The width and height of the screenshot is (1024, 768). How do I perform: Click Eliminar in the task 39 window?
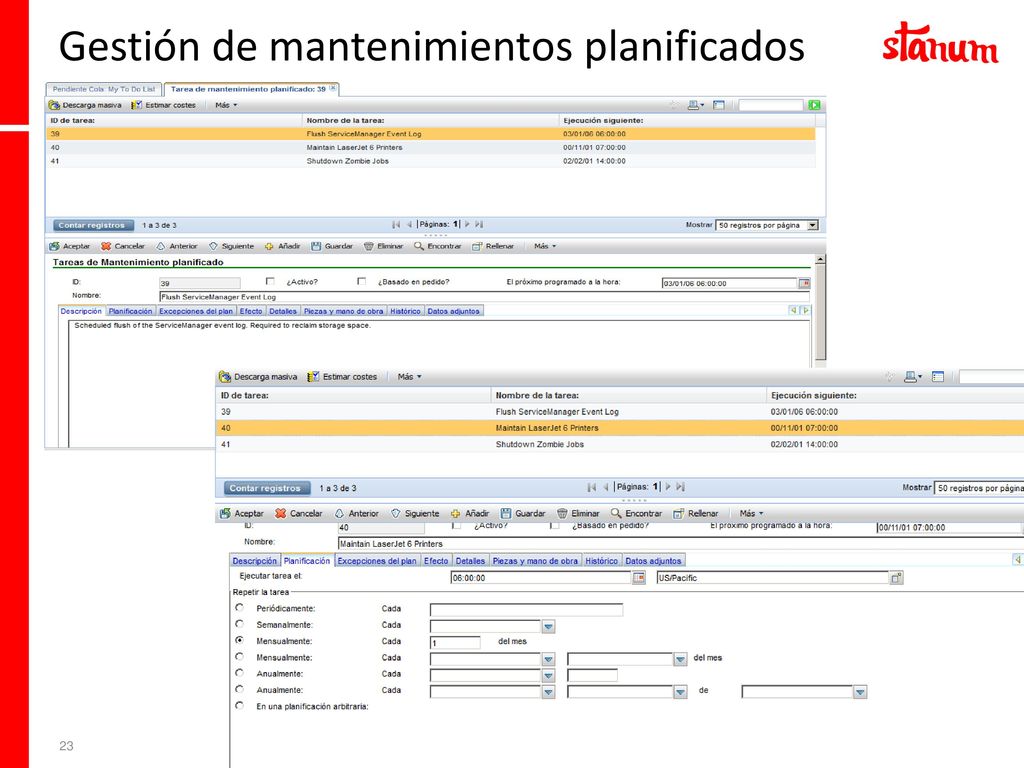[x=383, y=246]
